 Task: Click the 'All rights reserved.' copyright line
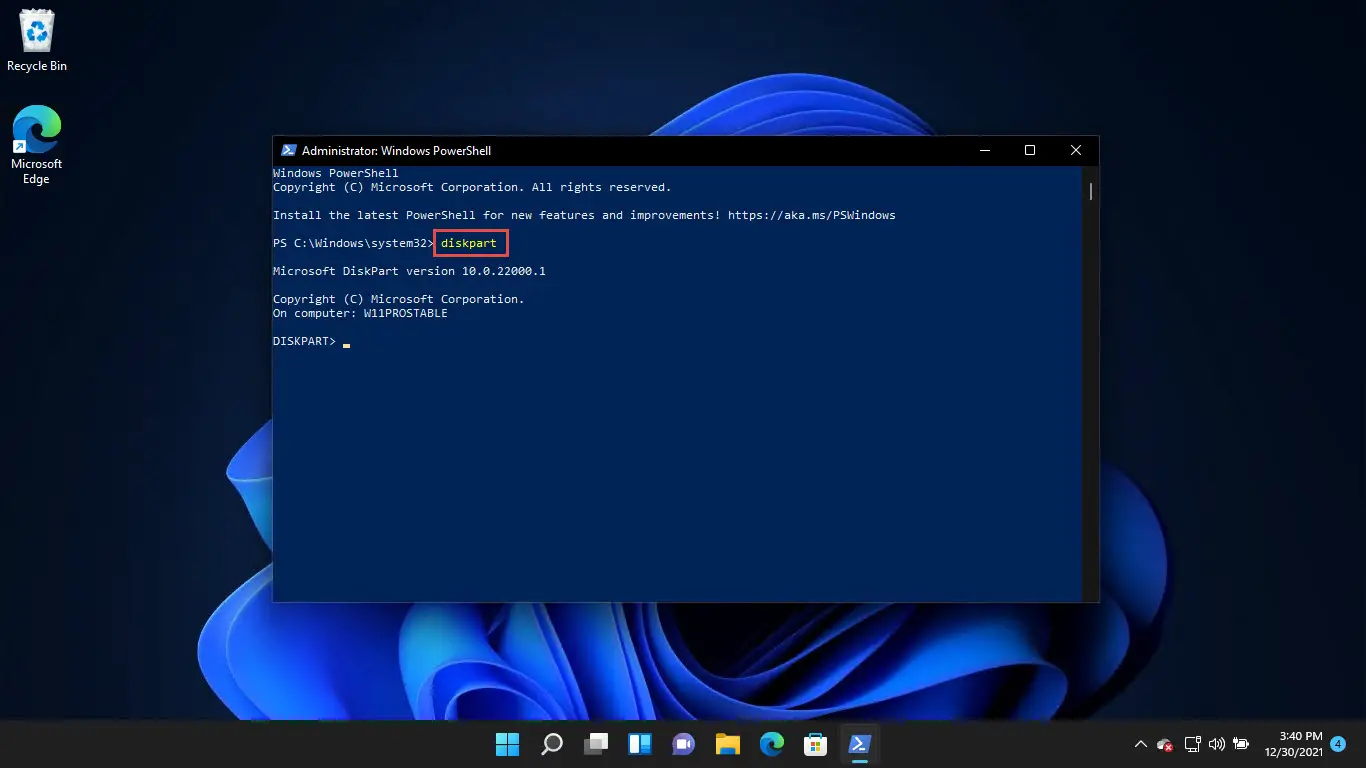[472, 187]
